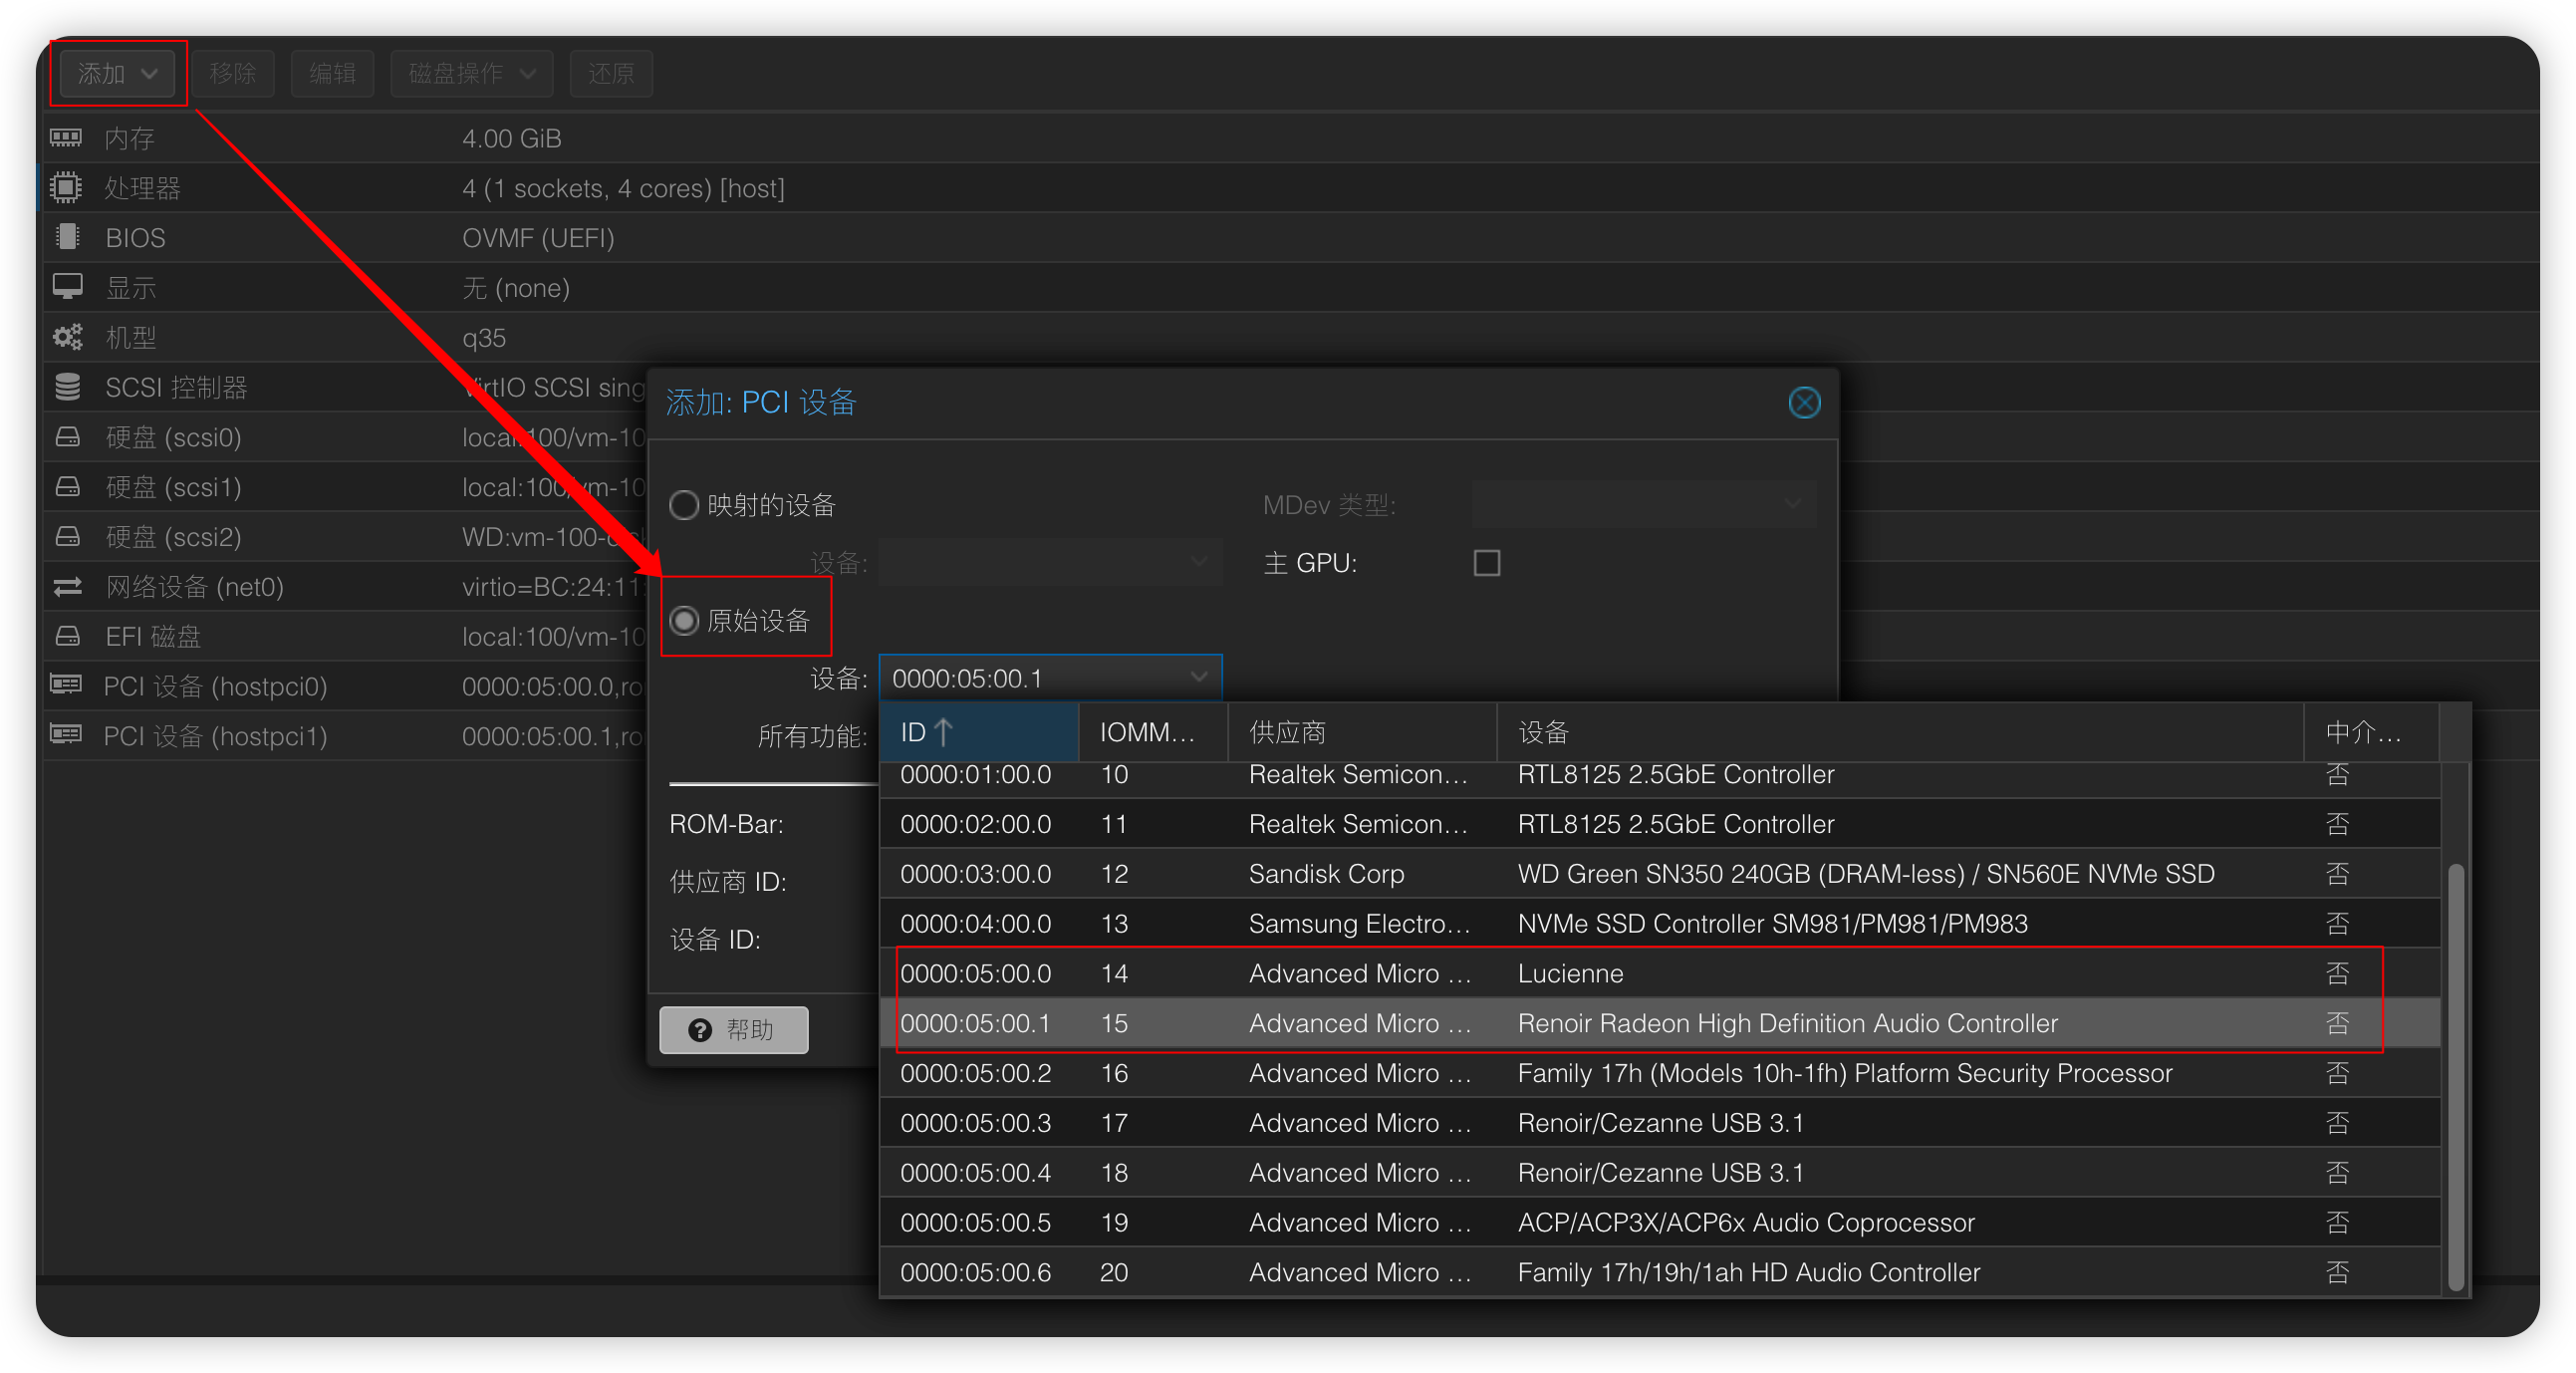Screen dimensions: 2576x1373
Task: Click the machine type (机型) gears icon
Action: (x=67, y=337)
